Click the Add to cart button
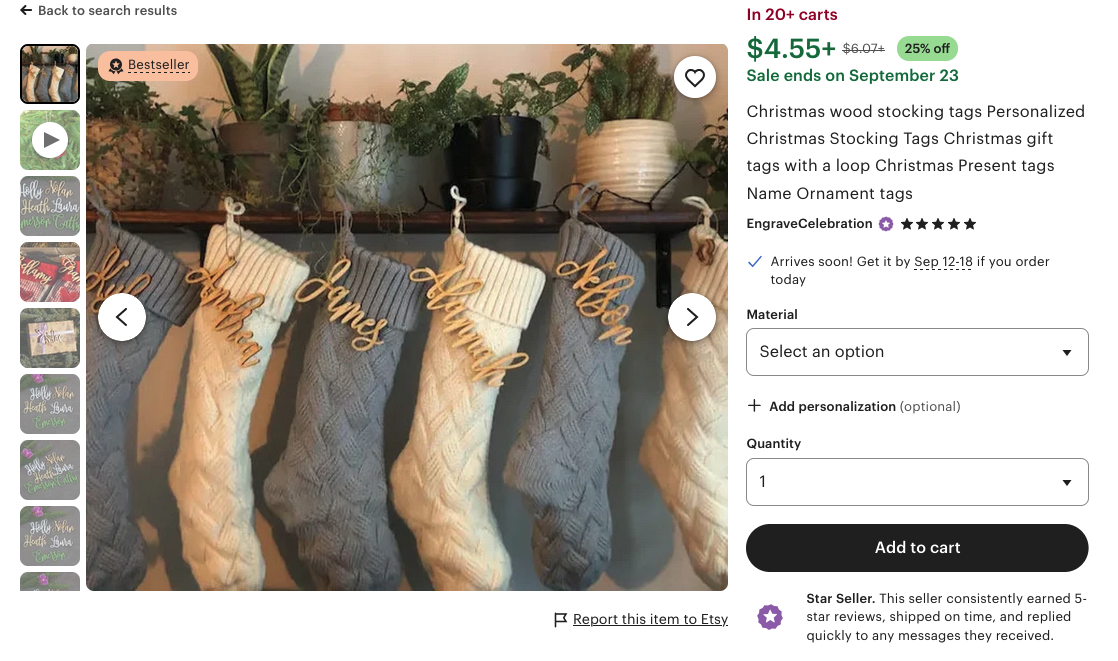1118x661 pixels. 917,548
